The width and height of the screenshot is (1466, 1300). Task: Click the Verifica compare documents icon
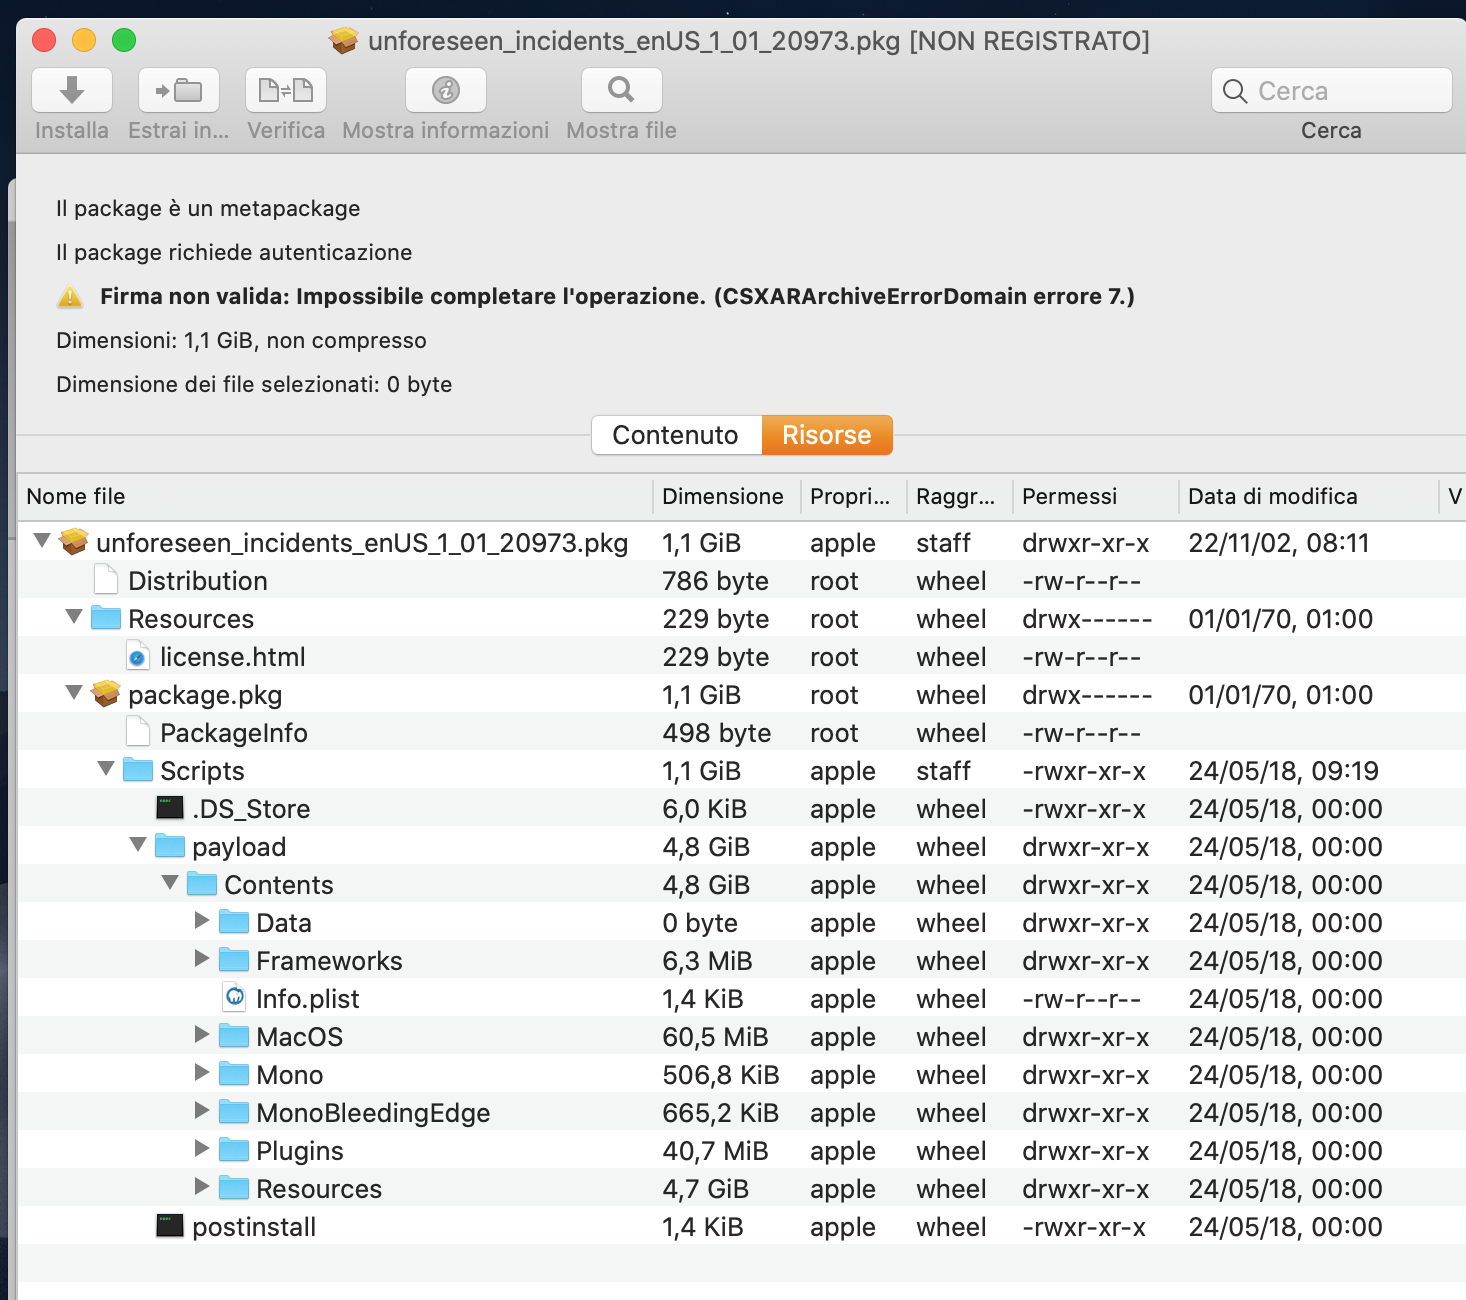pos(286,91)
